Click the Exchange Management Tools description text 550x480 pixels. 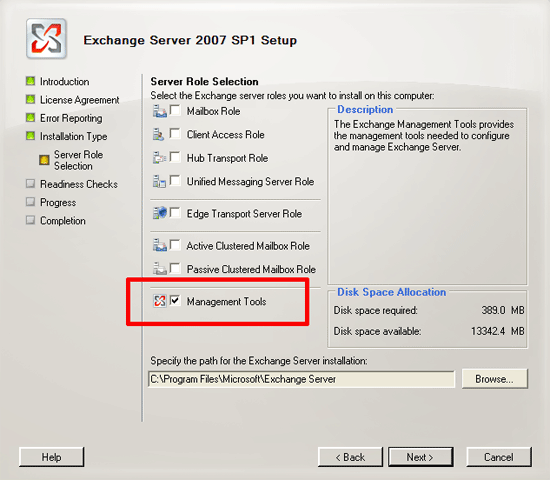click(x=424, y=135)
